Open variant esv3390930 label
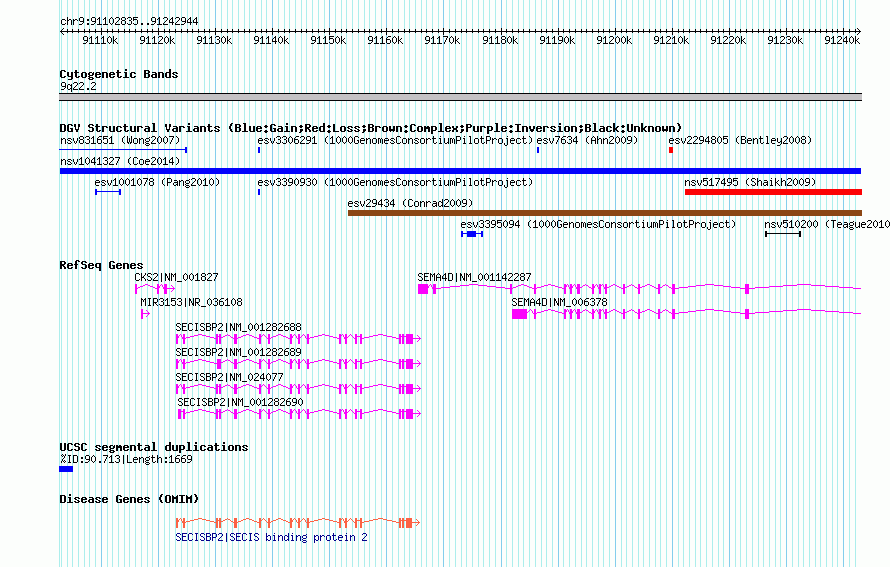 [395, 182]
